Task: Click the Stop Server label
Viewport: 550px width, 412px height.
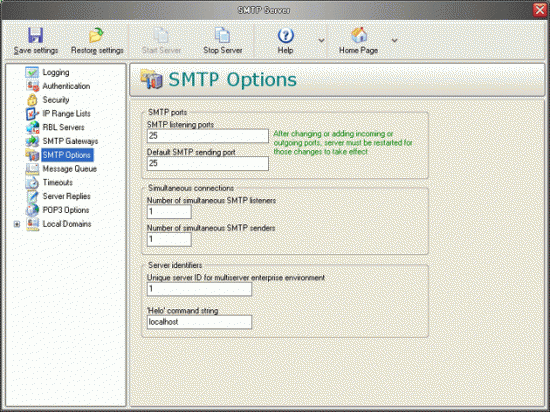Action: pos(223,50)
